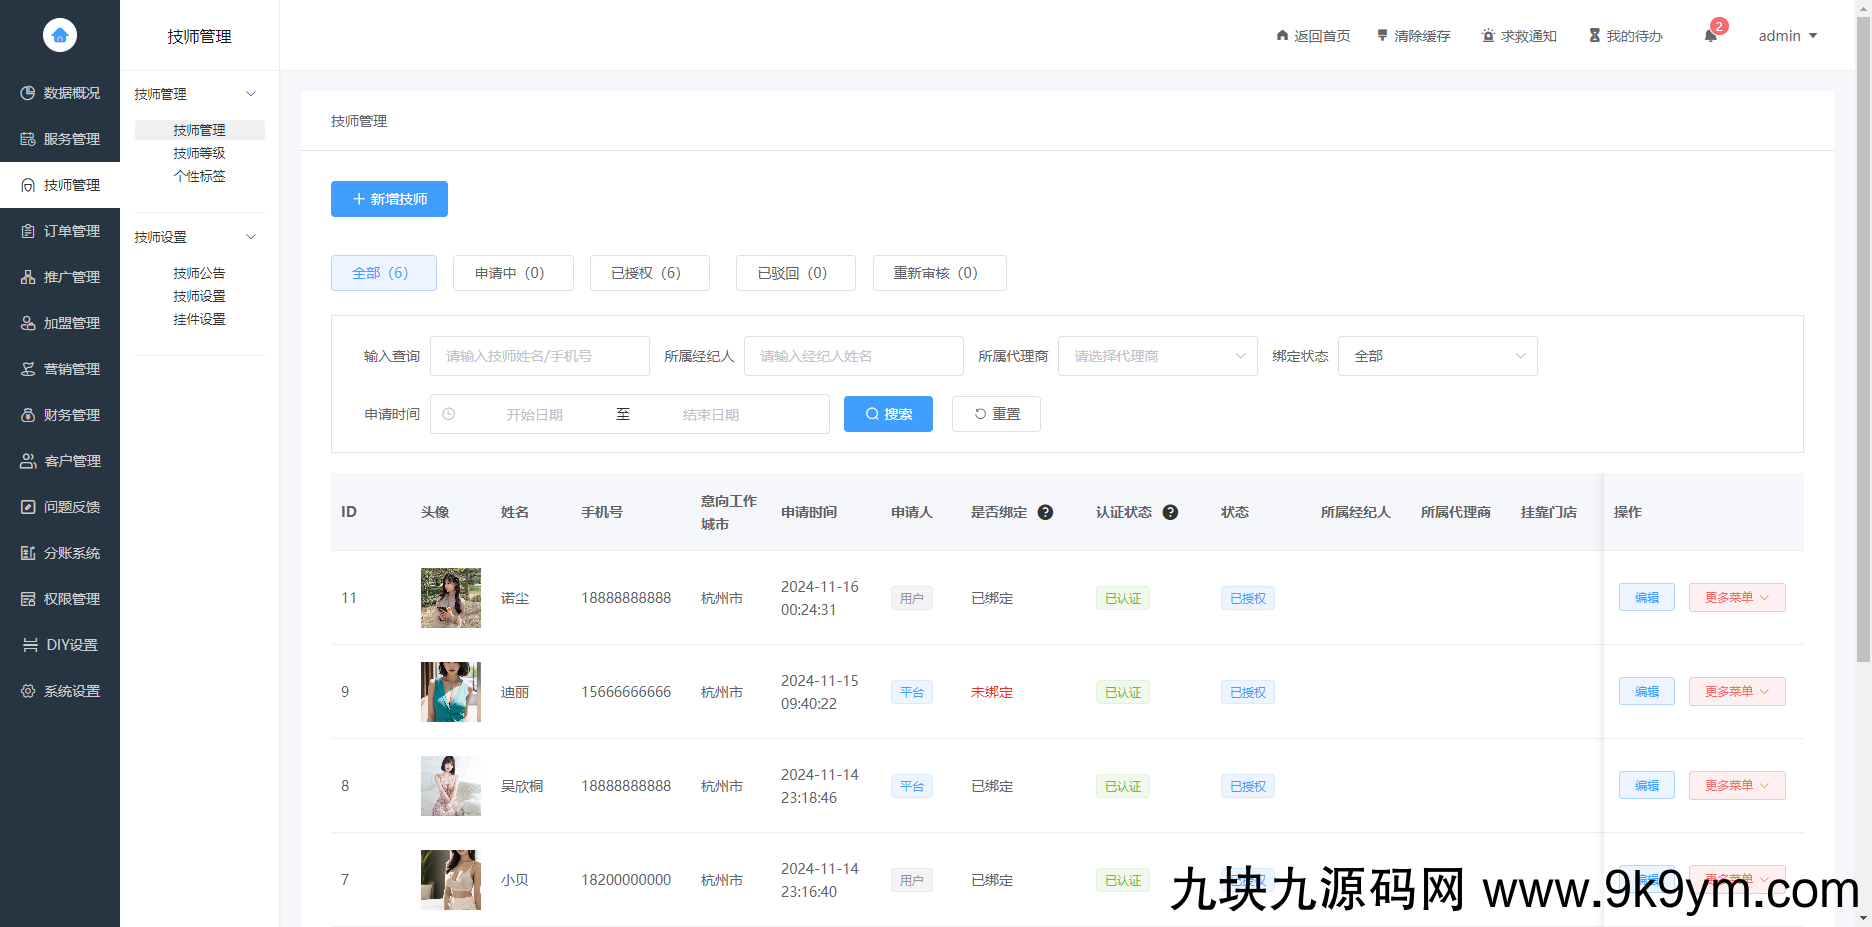Open the 所属代理商 dropdown
This screenshot has height=927, width=1872.
[x=1156, y=355]
